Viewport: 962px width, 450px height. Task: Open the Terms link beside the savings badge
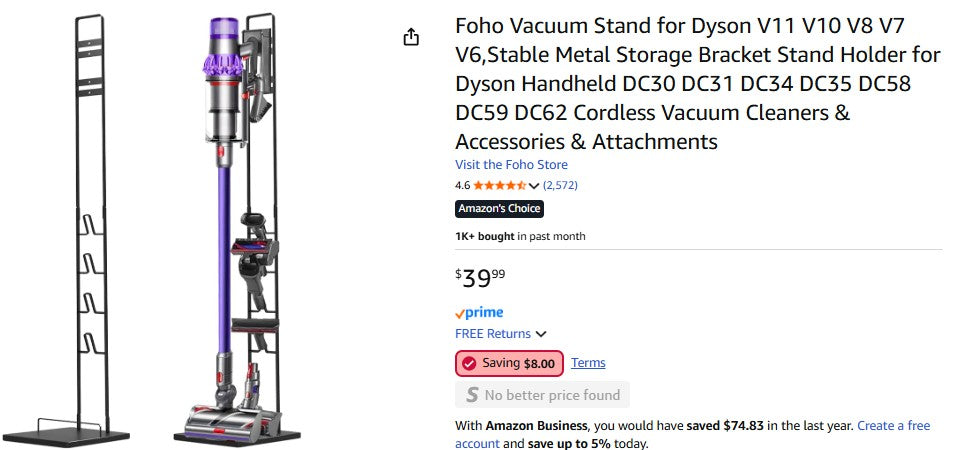tap(588, 363)
